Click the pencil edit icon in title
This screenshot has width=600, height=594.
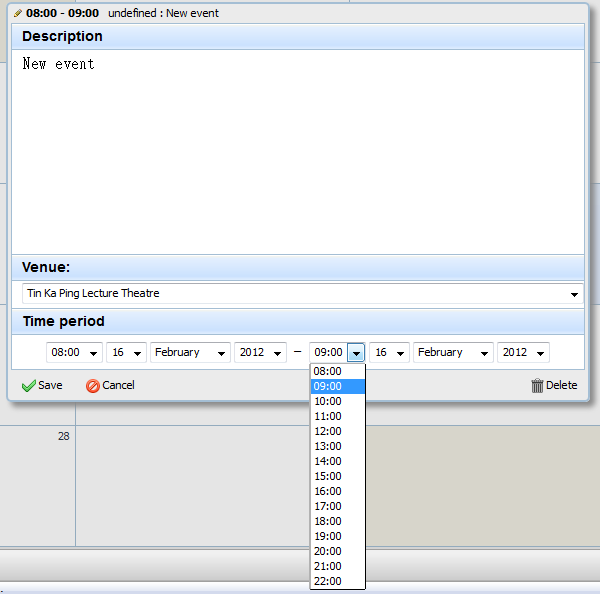pyautogui.click(x=18, y=13)
